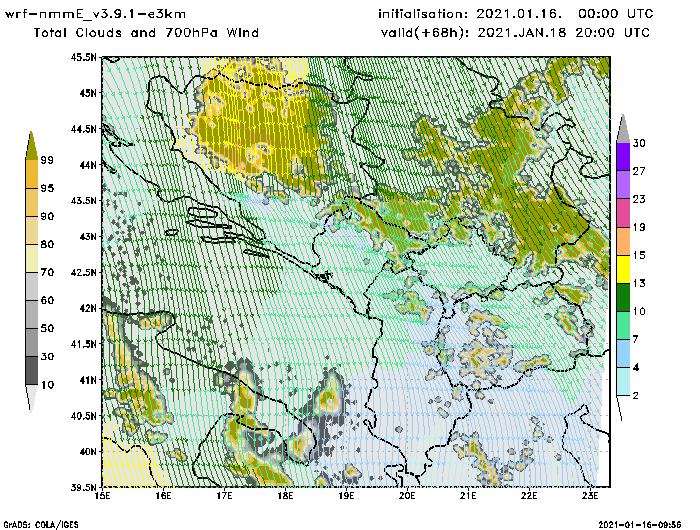Image resolution: width=700 pixels, height=530 pixels.
Task: Click cloud legend swatch between 80 and 90
Action: click(32, 230)
